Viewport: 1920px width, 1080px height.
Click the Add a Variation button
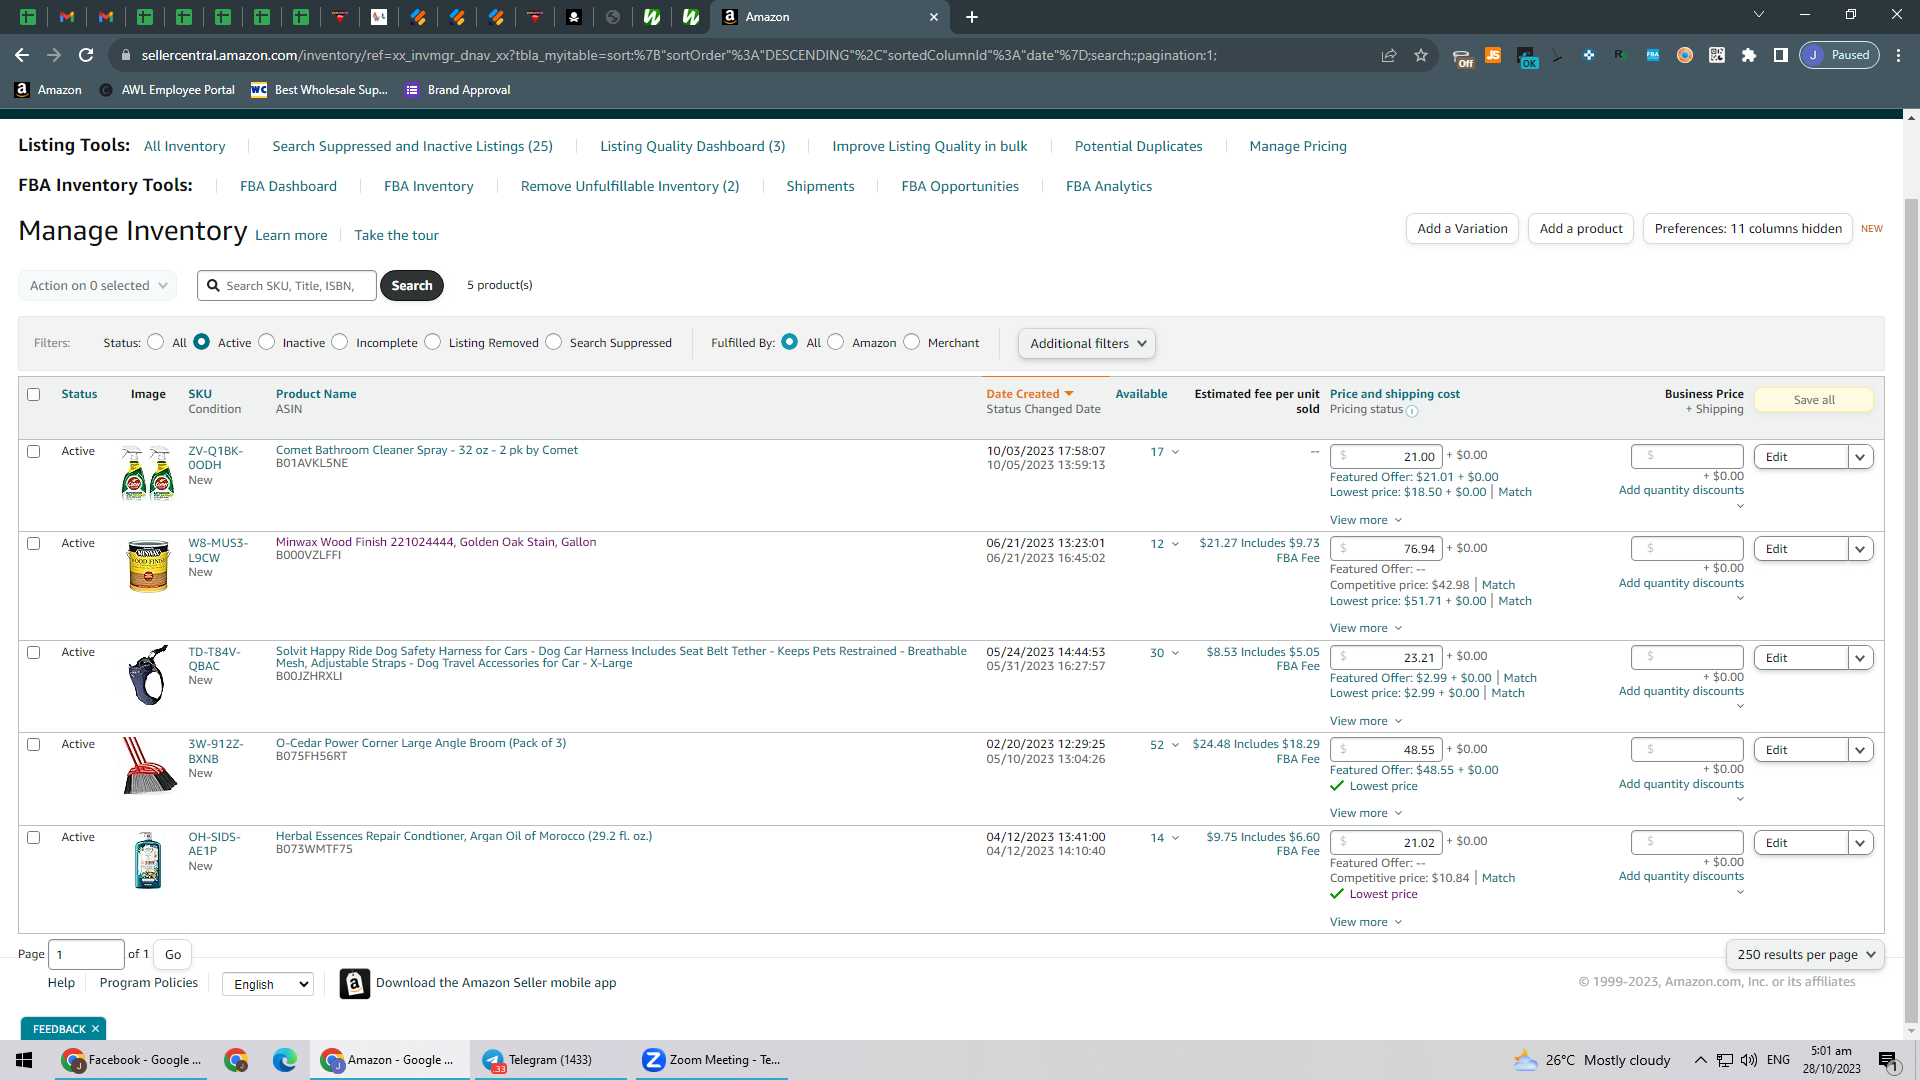click(1462, 229)
